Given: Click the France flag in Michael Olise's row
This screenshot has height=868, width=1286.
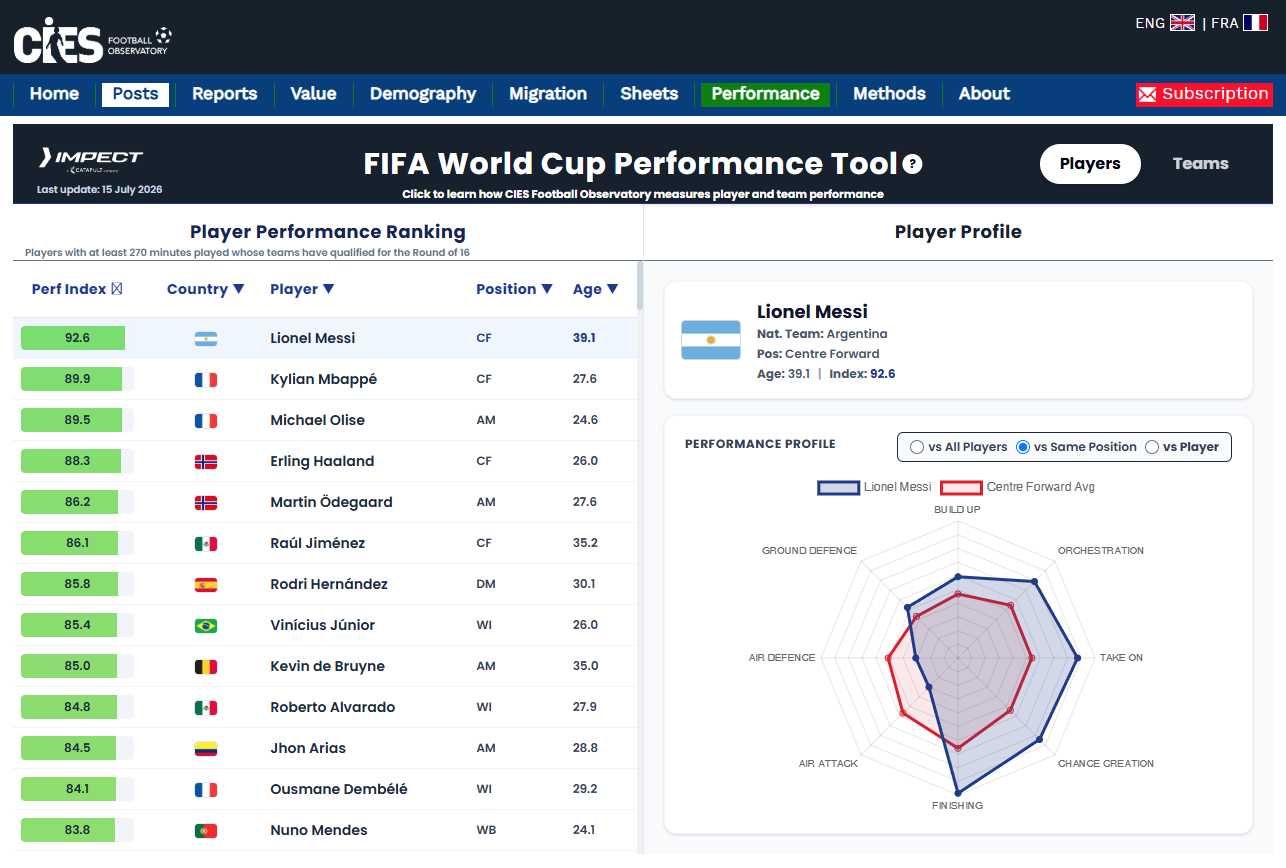Looking at the screenshot, I should (x=206, y=421).
